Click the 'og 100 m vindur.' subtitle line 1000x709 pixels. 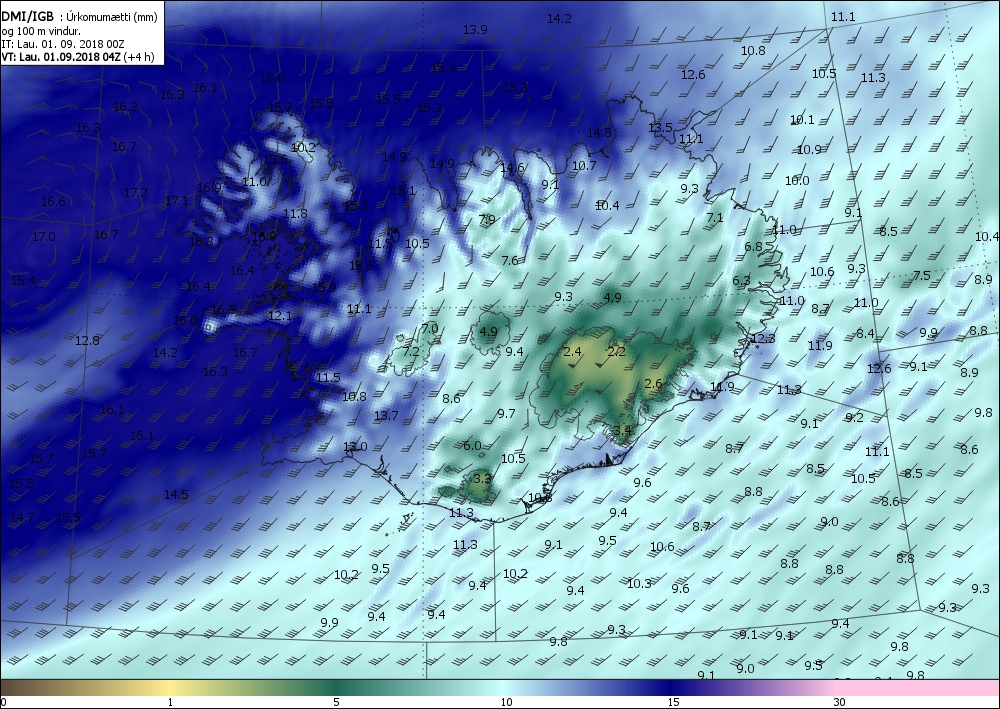(41, 31)
